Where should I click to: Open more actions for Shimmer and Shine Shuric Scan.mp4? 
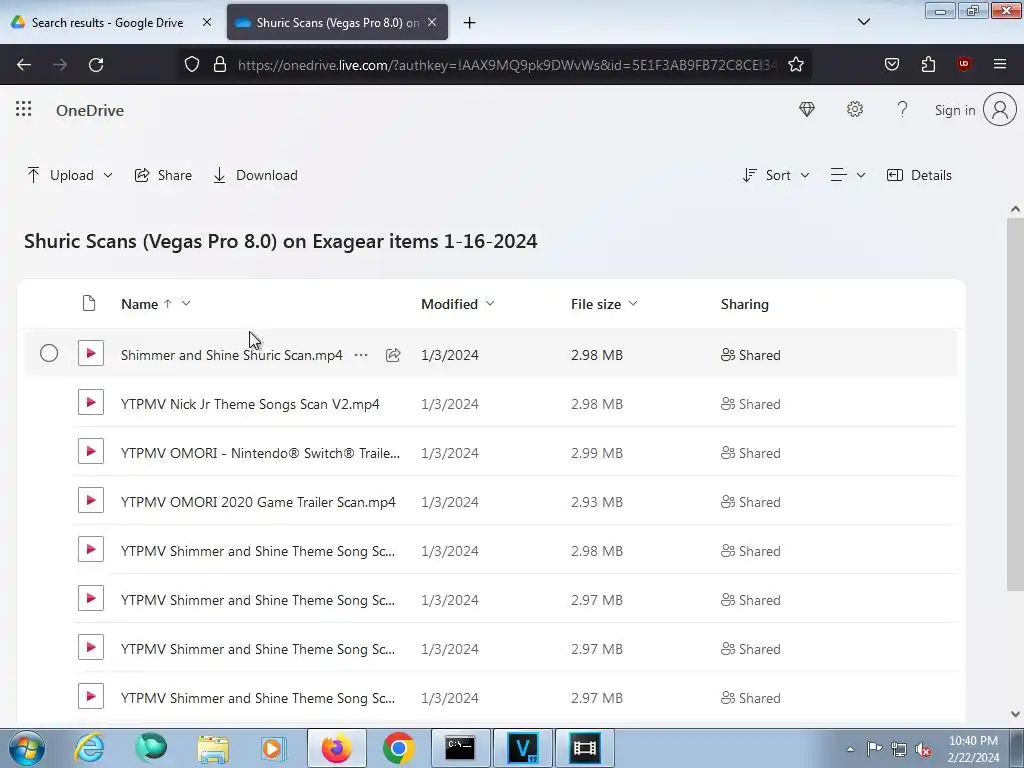(360, 355)
